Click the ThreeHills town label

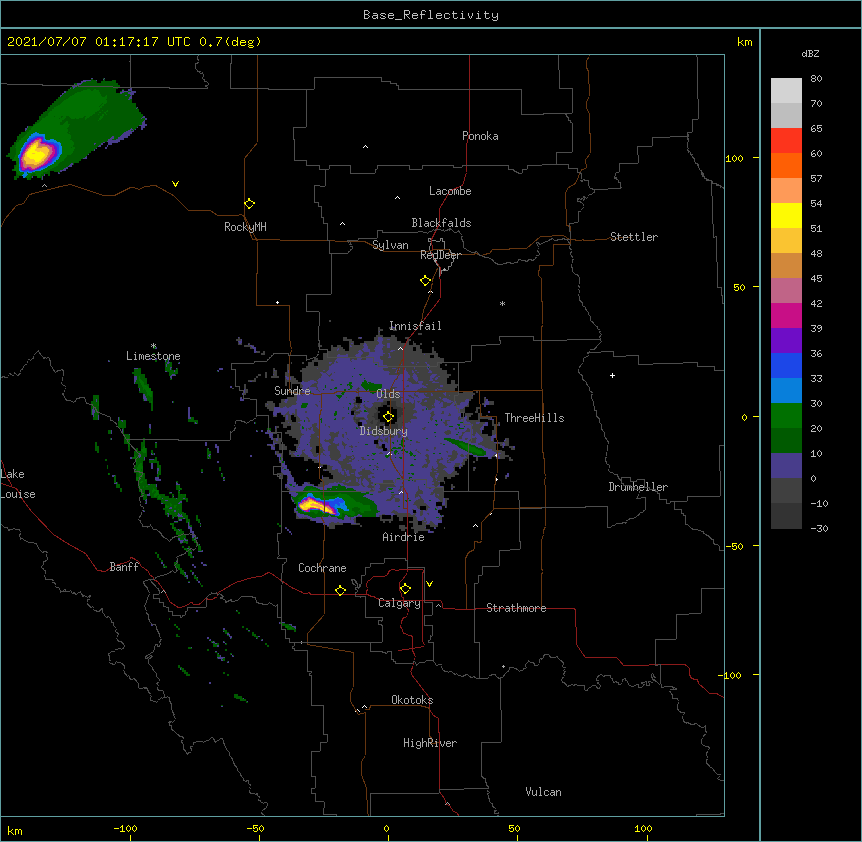pos(534,418)
